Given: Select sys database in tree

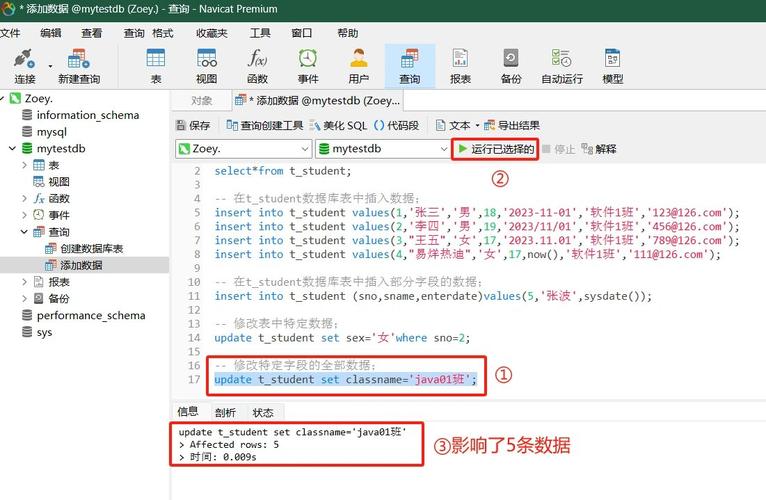Looking at the screenshot, I should point(44,332).
